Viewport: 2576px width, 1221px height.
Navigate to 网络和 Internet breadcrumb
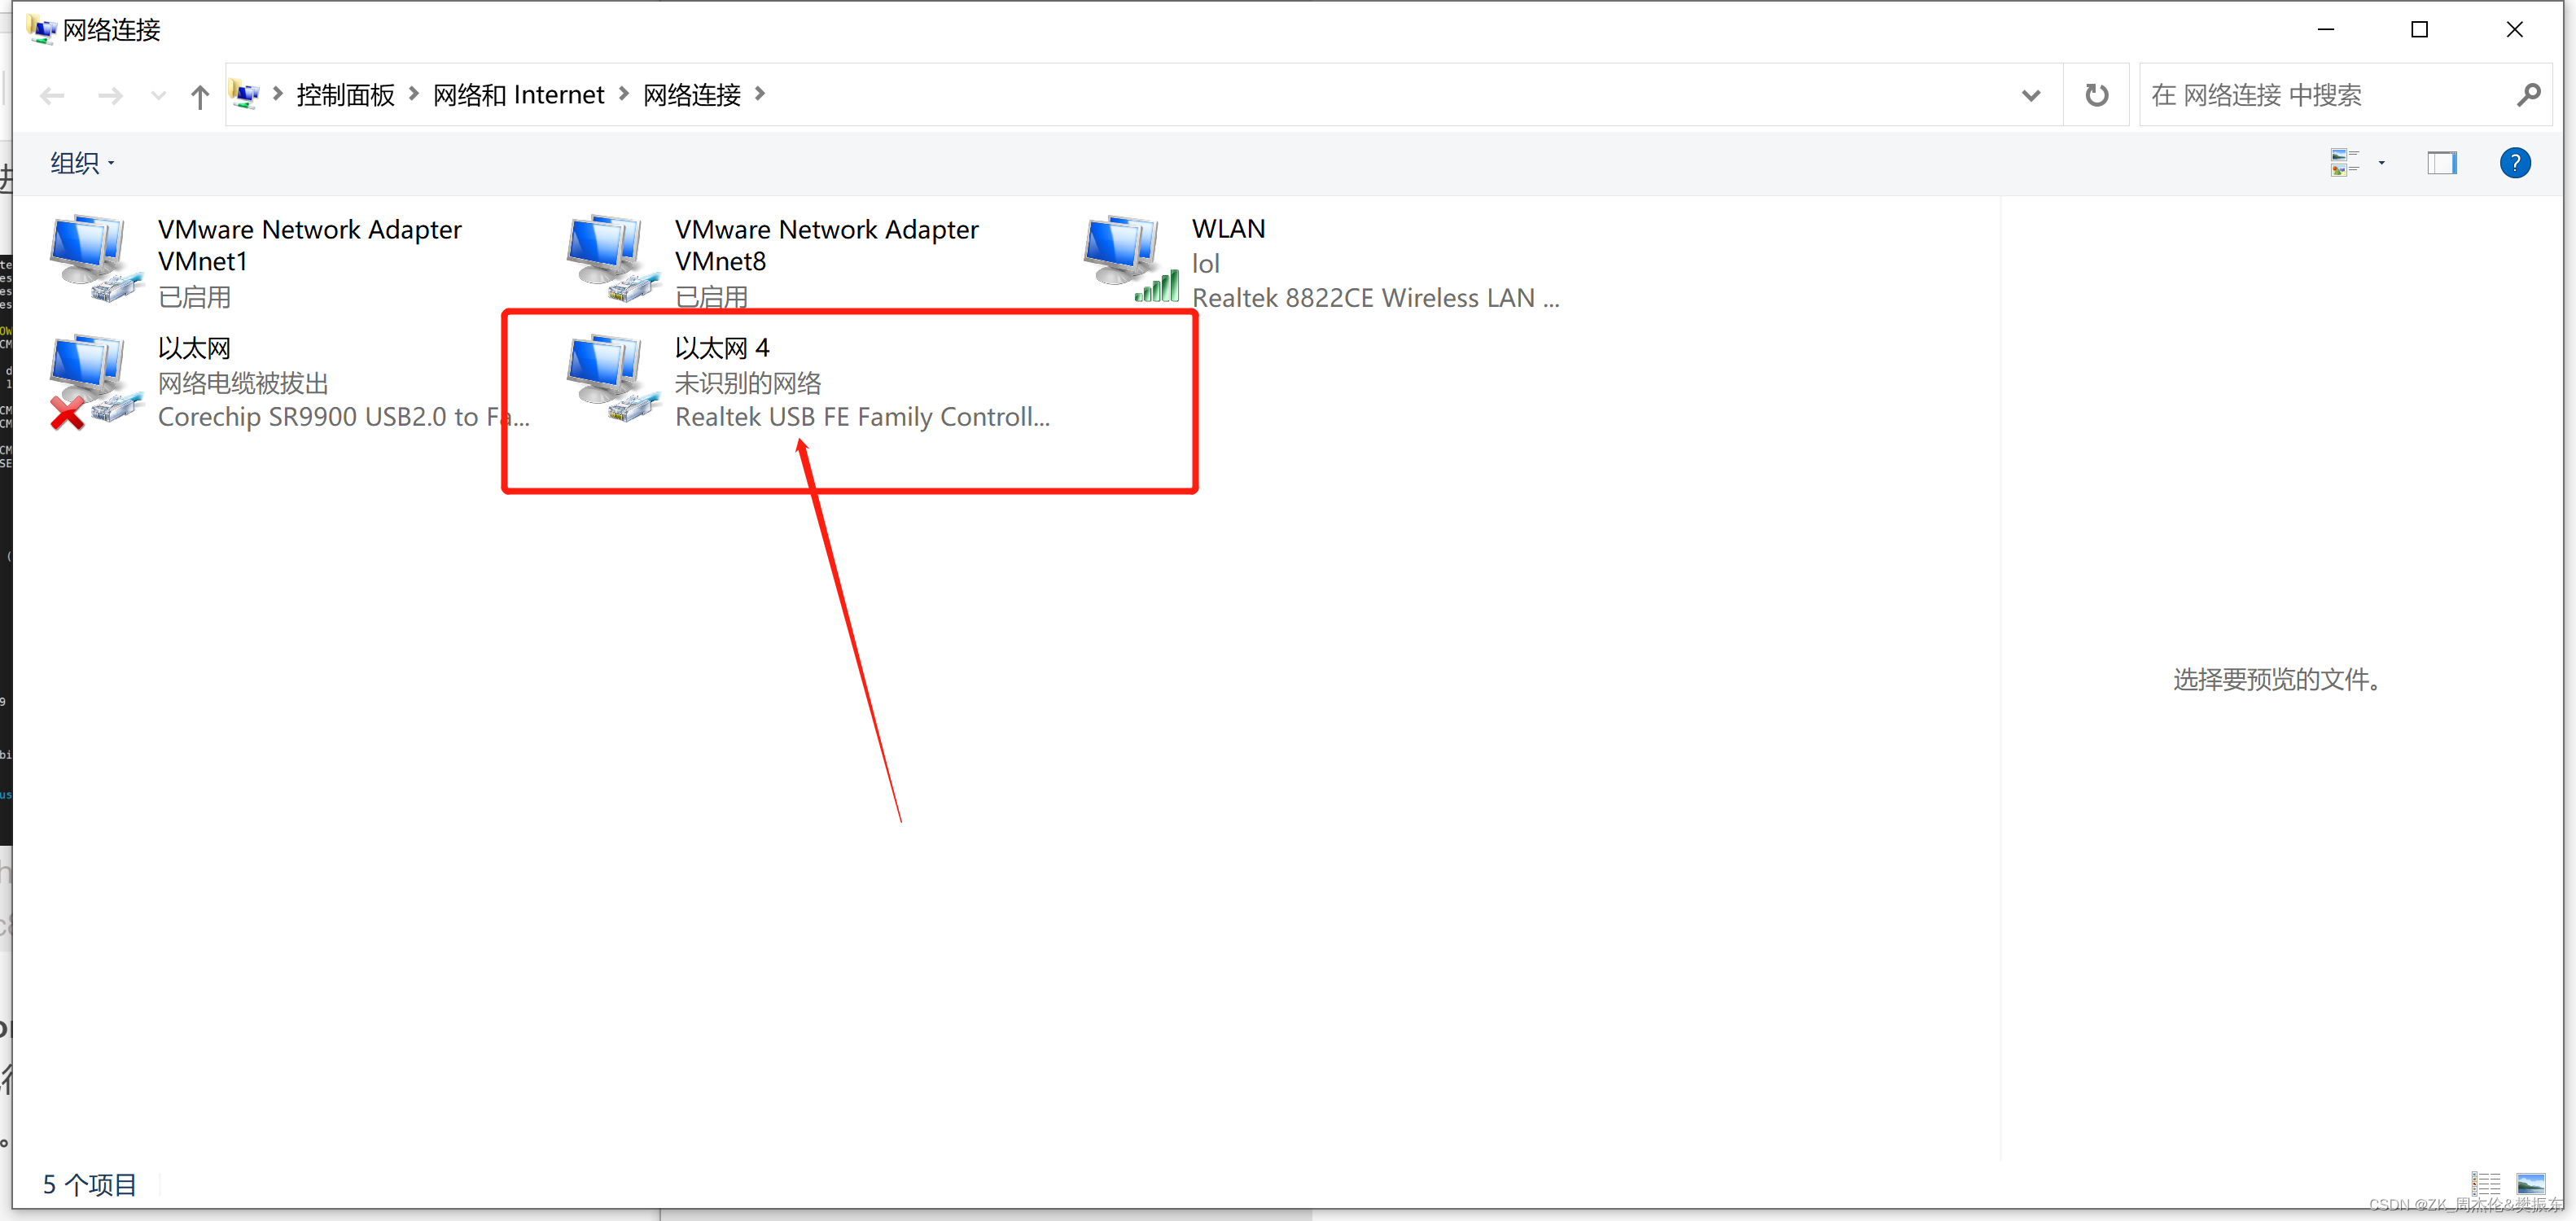[x=518, y=95]
